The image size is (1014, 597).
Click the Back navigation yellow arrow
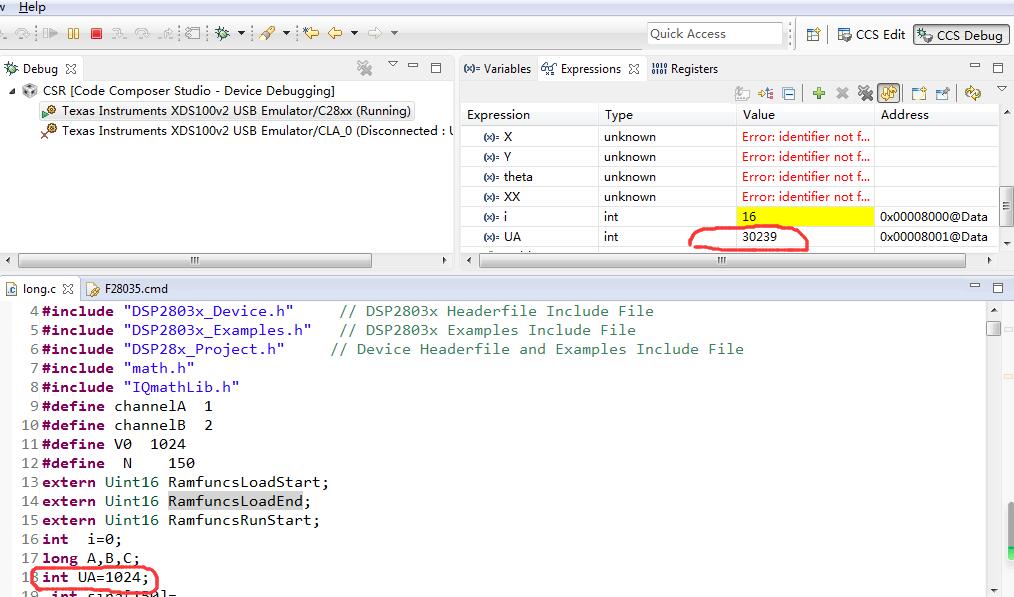[x=335, y=33]
